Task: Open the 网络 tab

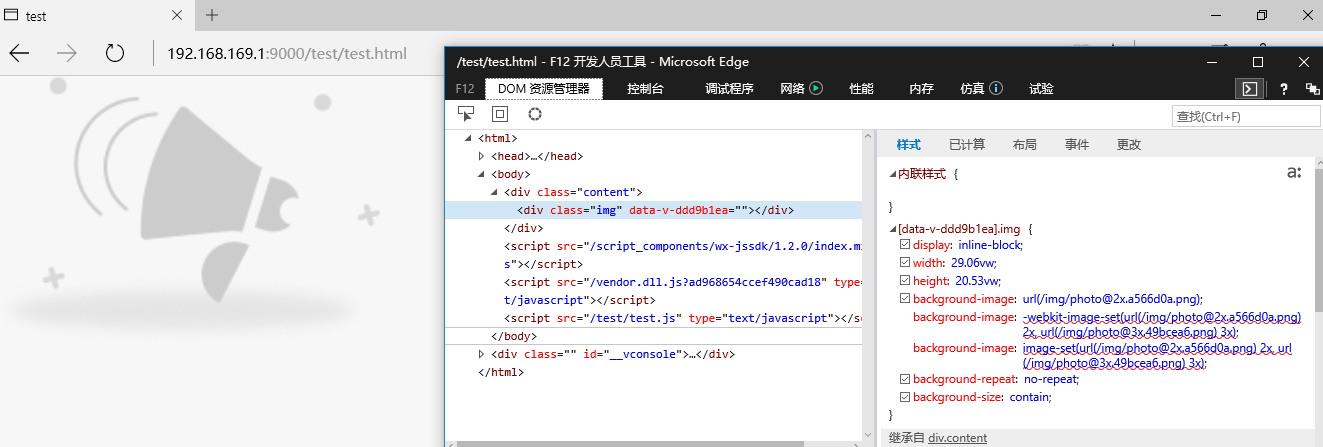Action: pos(792,89)
